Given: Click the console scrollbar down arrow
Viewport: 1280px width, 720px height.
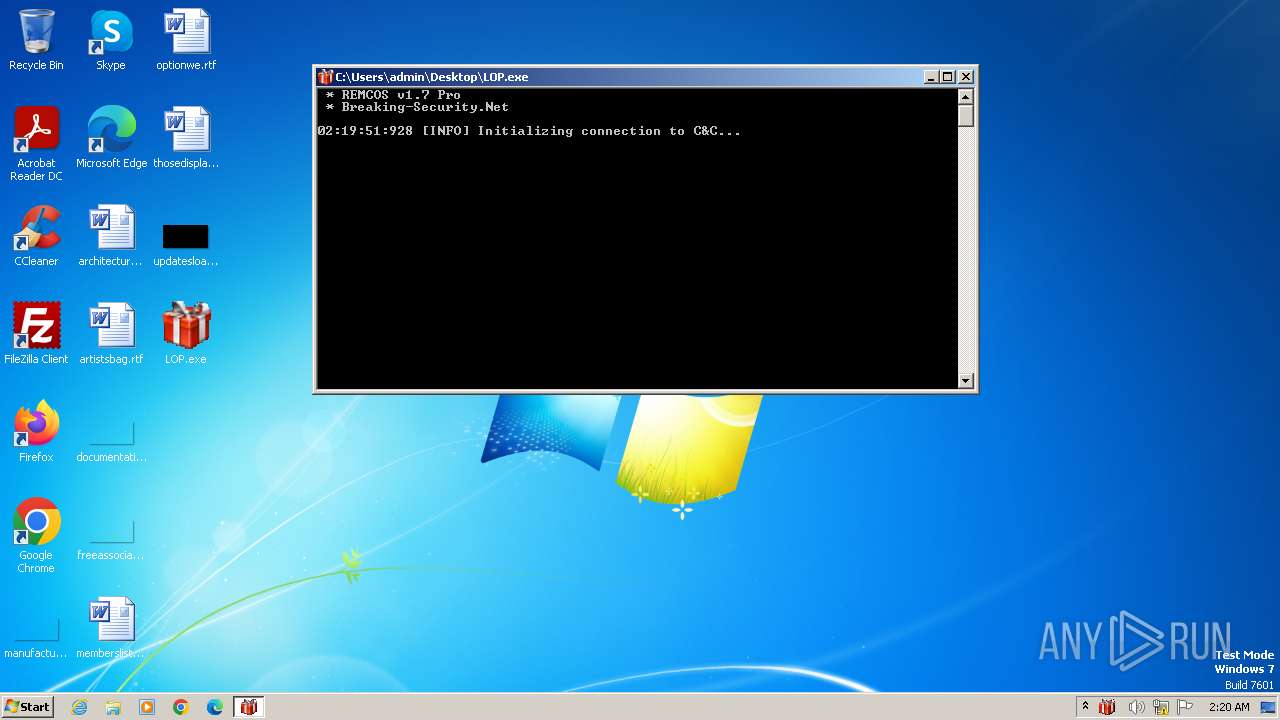Looking at the screenshot, I should coord(965,380).
